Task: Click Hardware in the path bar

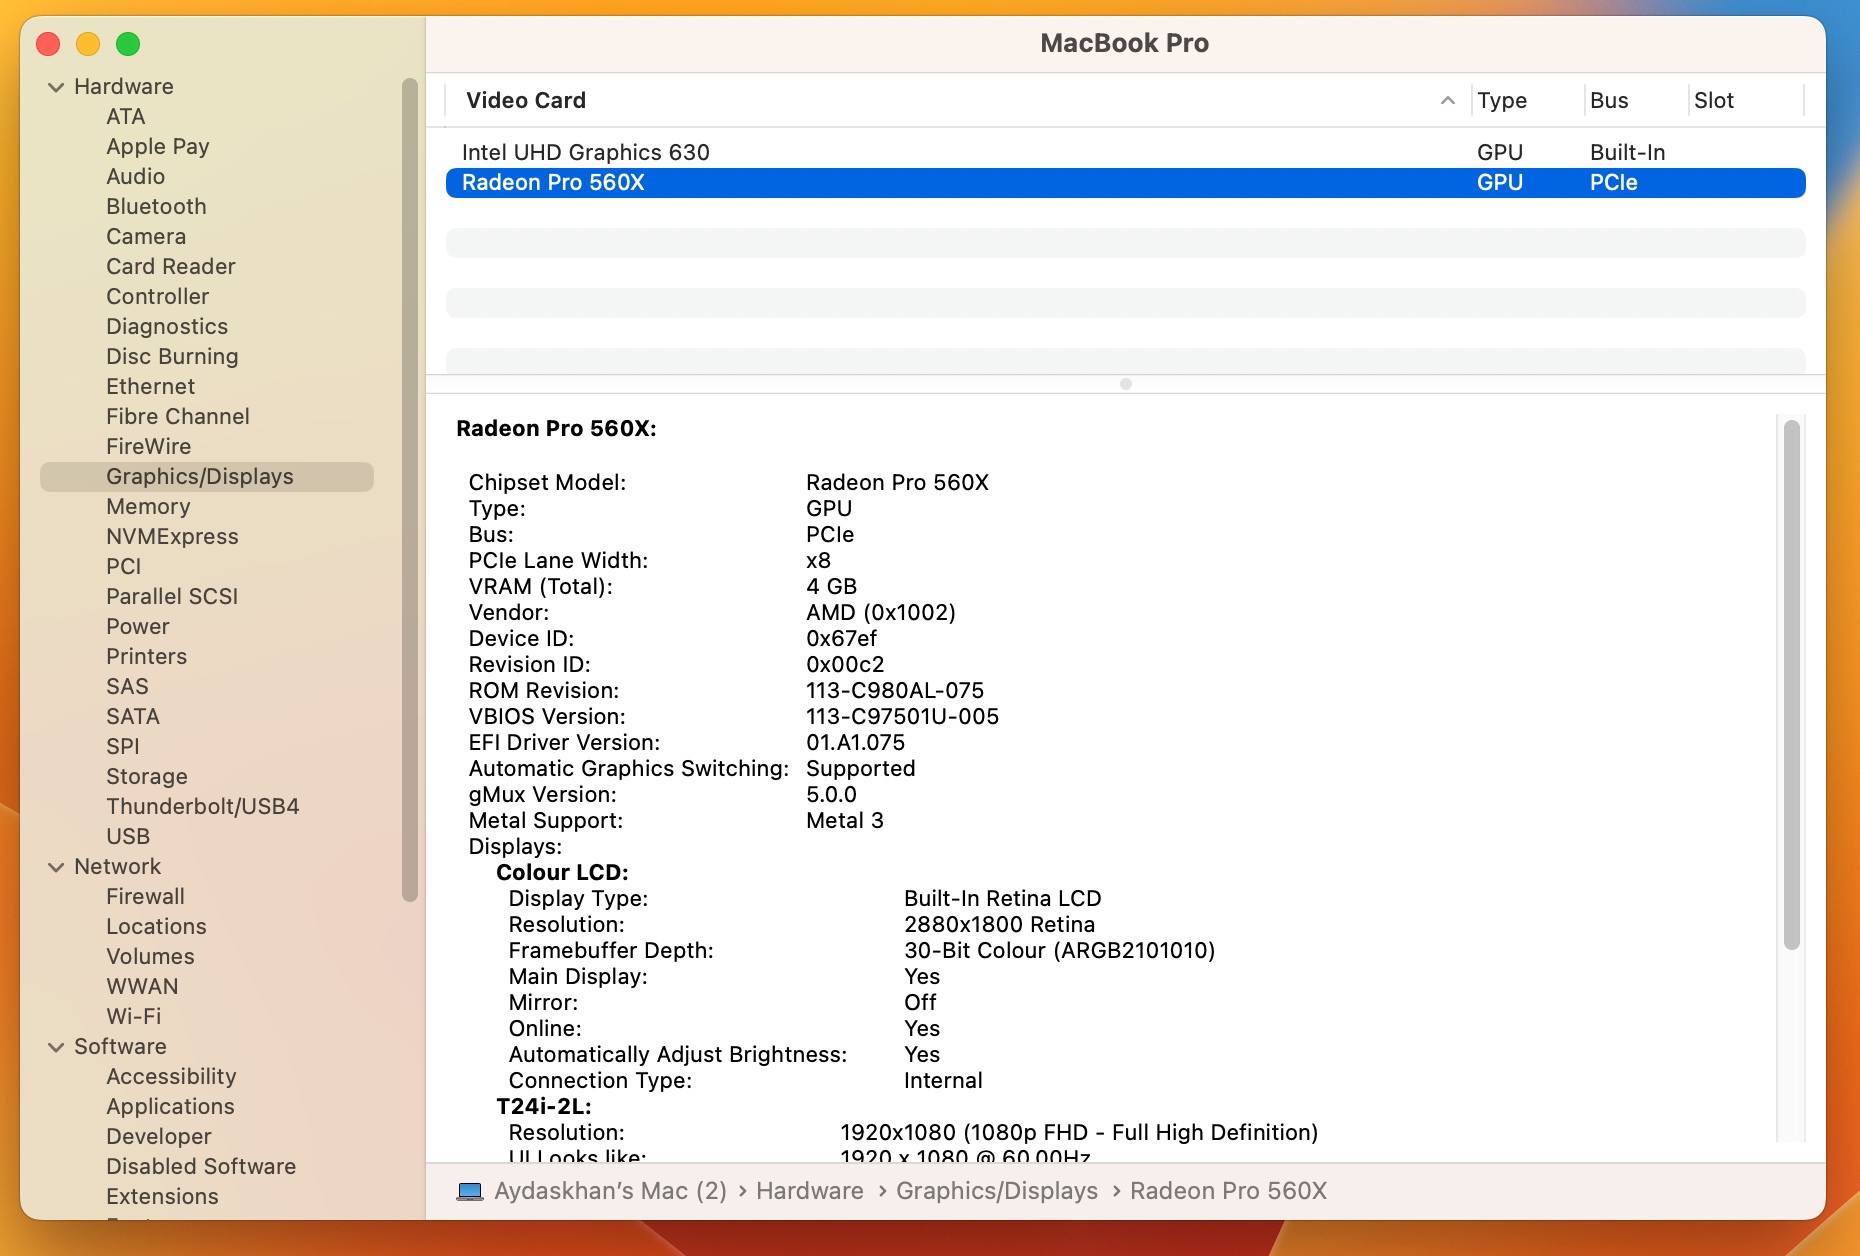Action: (809, 1191)
